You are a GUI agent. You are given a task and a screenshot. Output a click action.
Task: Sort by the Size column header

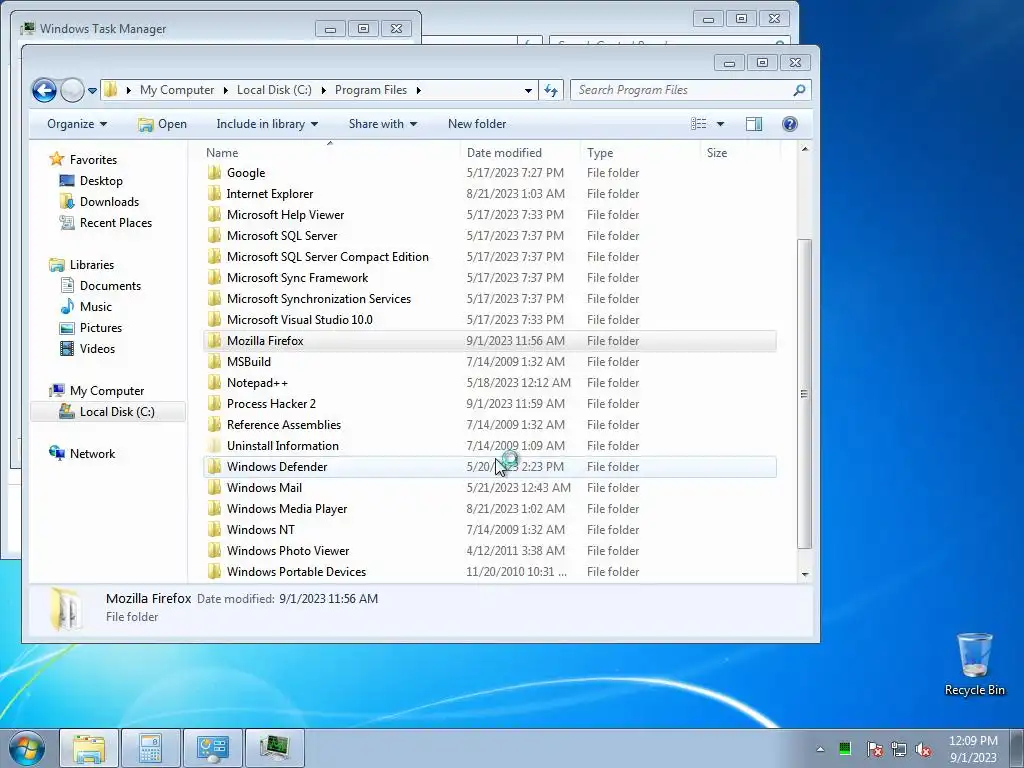tap(716, 153)
